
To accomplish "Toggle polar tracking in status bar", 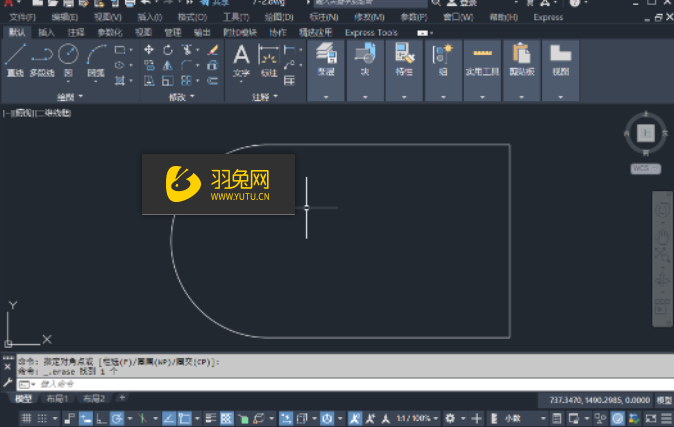I will tap(116, 418).
